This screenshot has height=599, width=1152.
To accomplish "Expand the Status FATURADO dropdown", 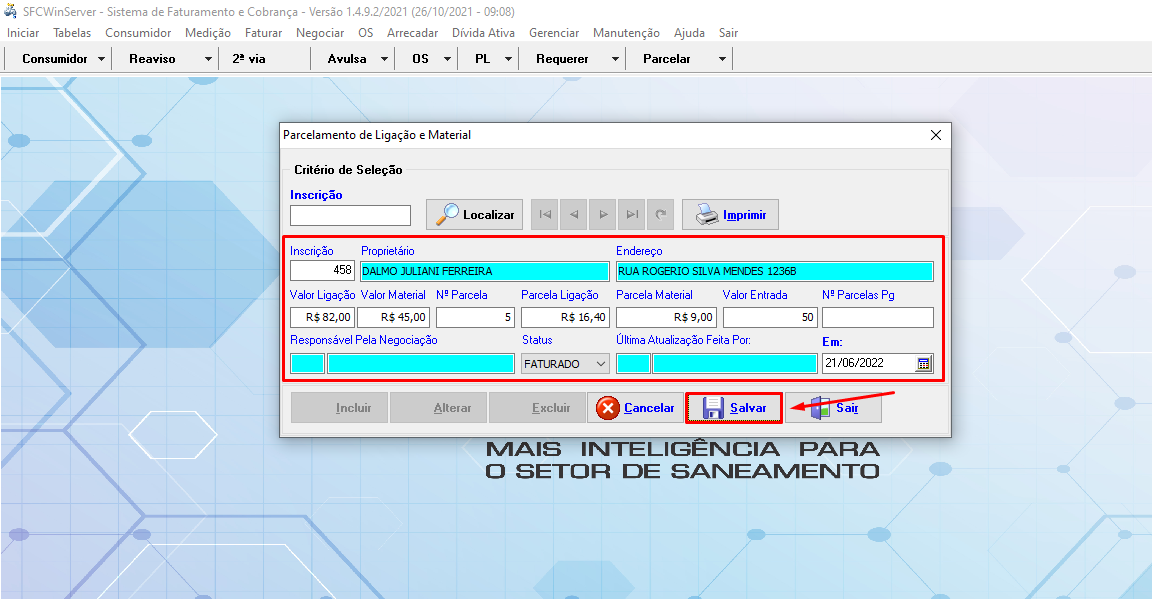I will coord(601,364).
